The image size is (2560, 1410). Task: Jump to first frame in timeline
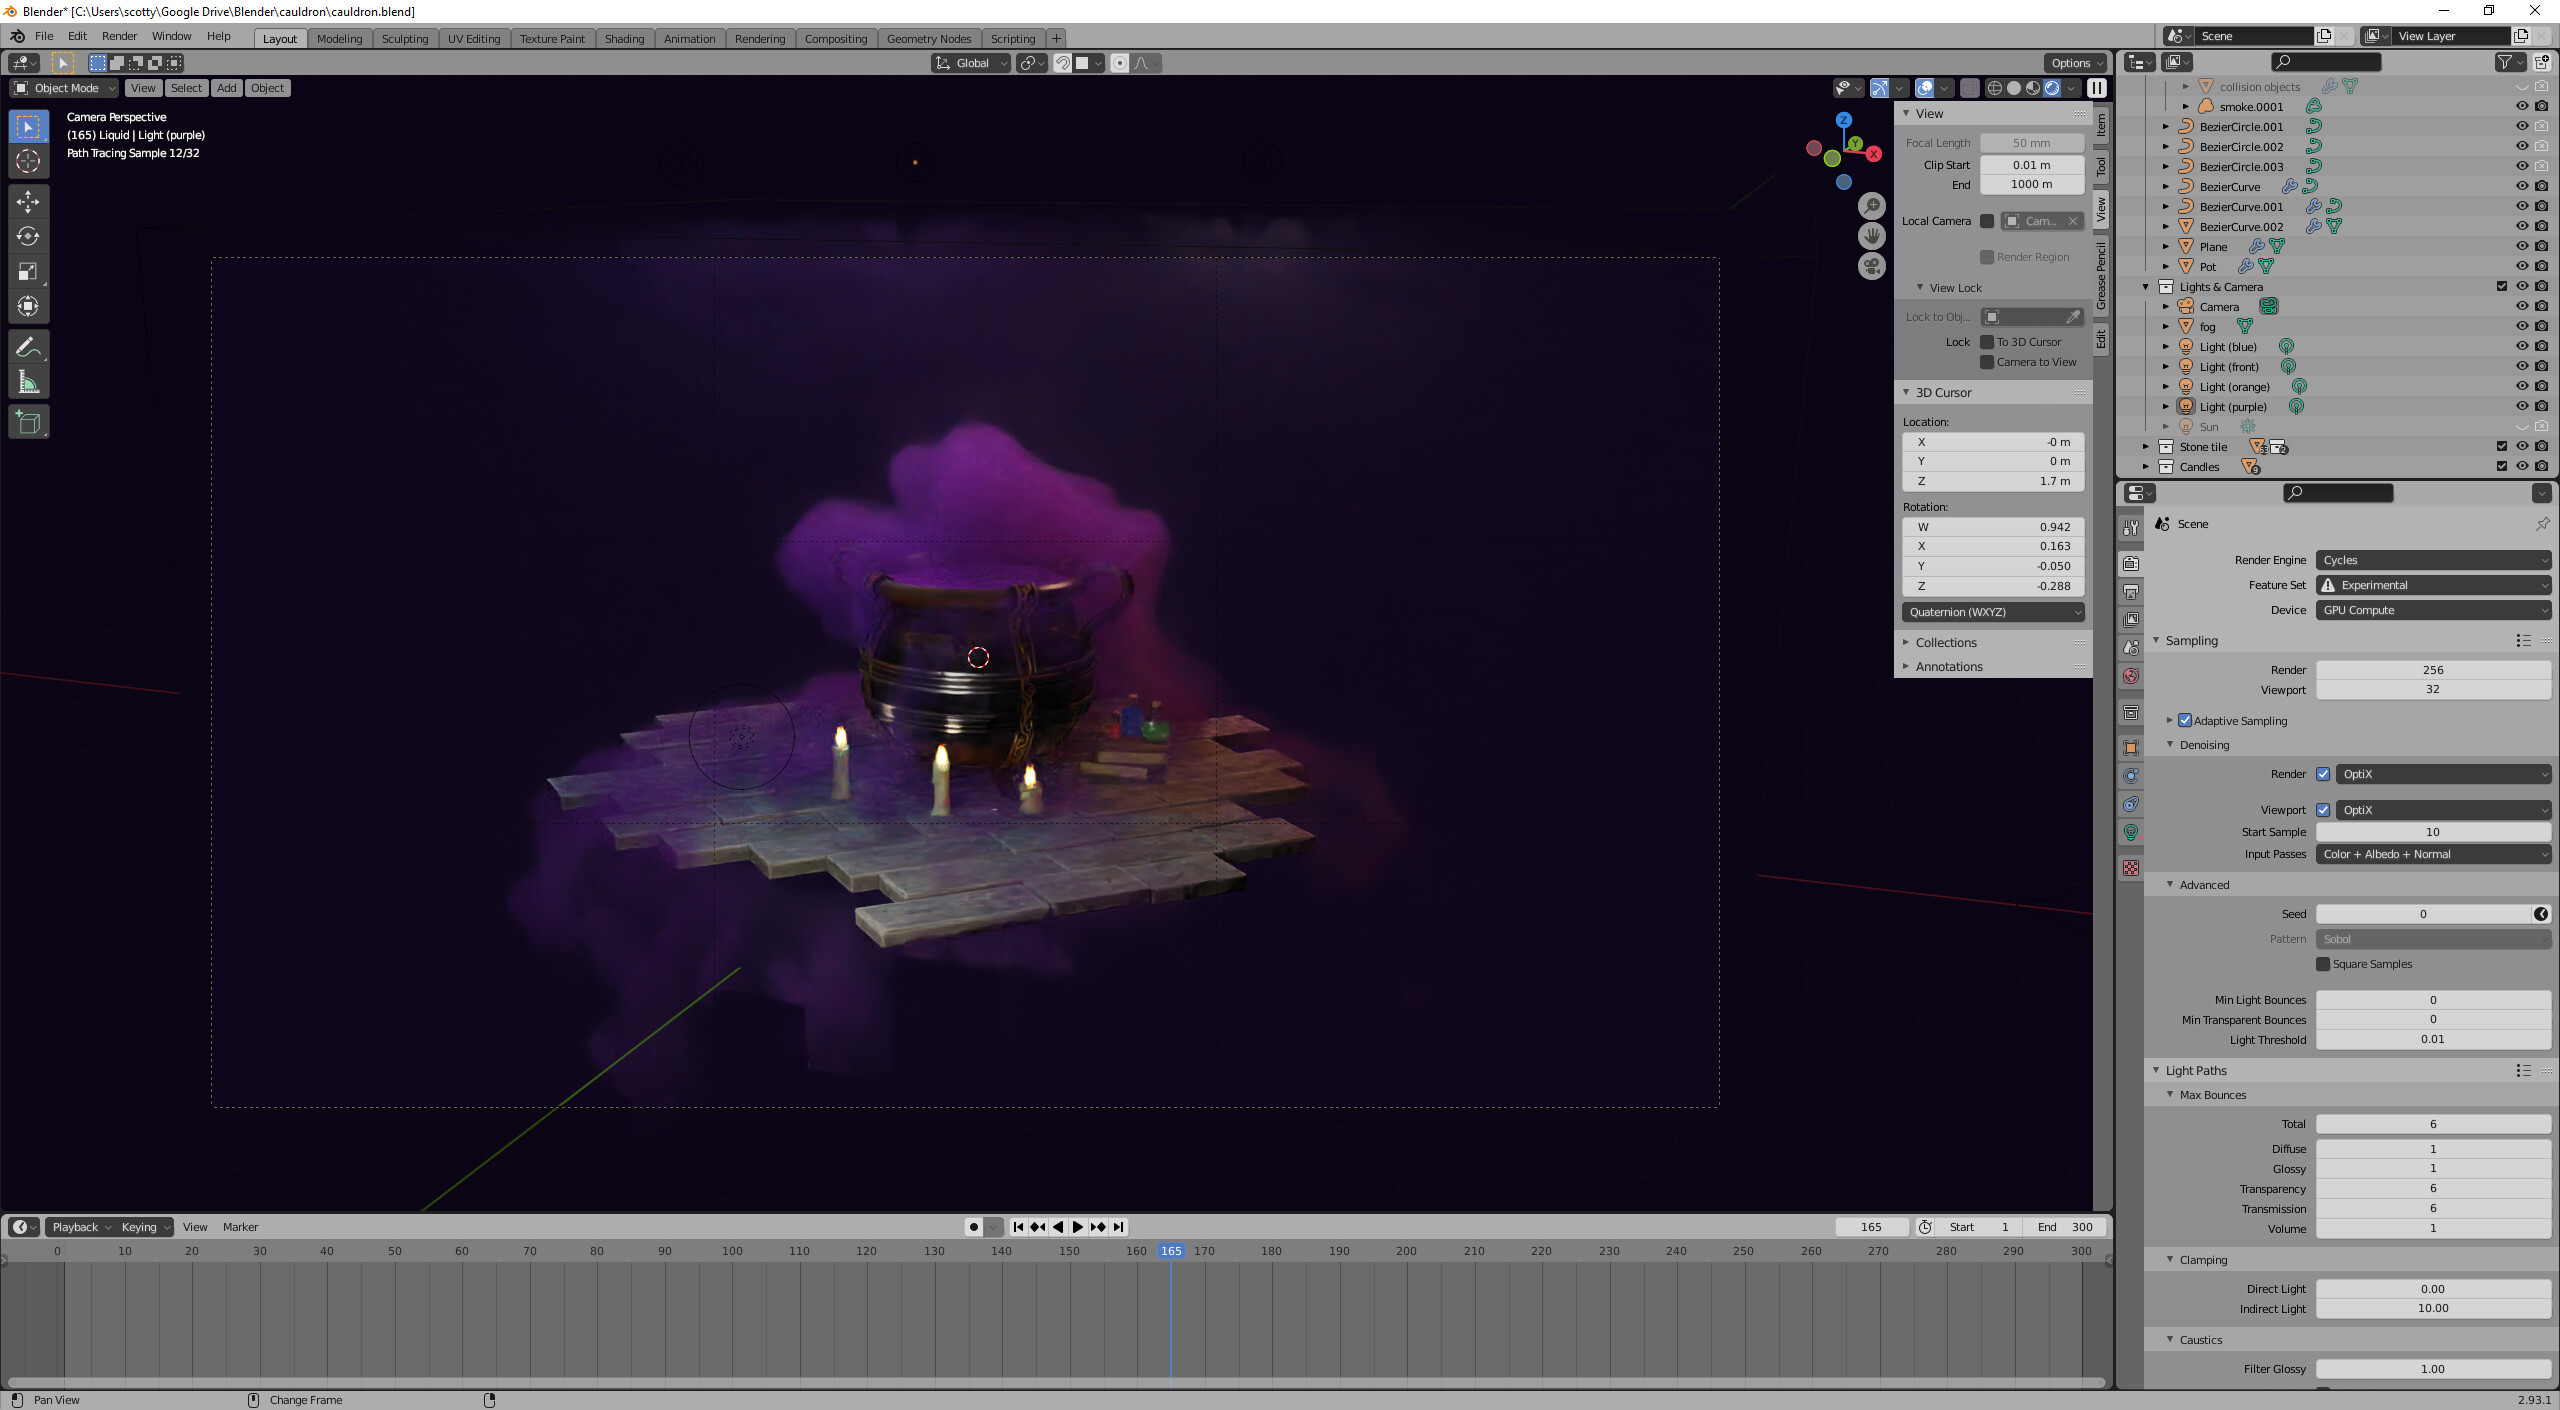click(x=1018, y=1227)
